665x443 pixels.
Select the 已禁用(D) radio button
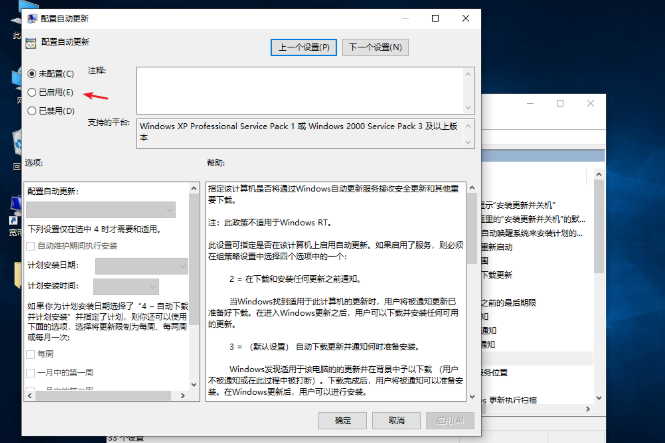pyautogui.click(x=32, y=111)
